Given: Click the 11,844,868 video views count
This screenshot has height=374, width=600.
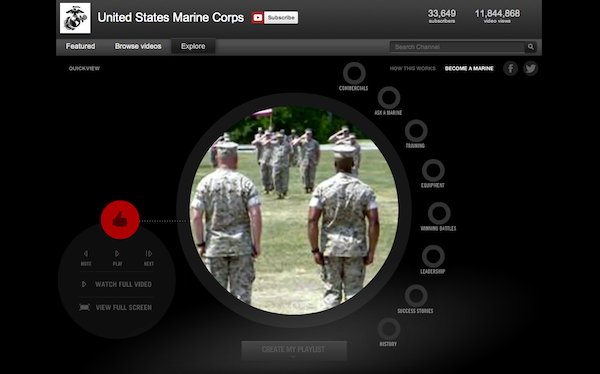Looking at the screenshot, I should (497, 16).
